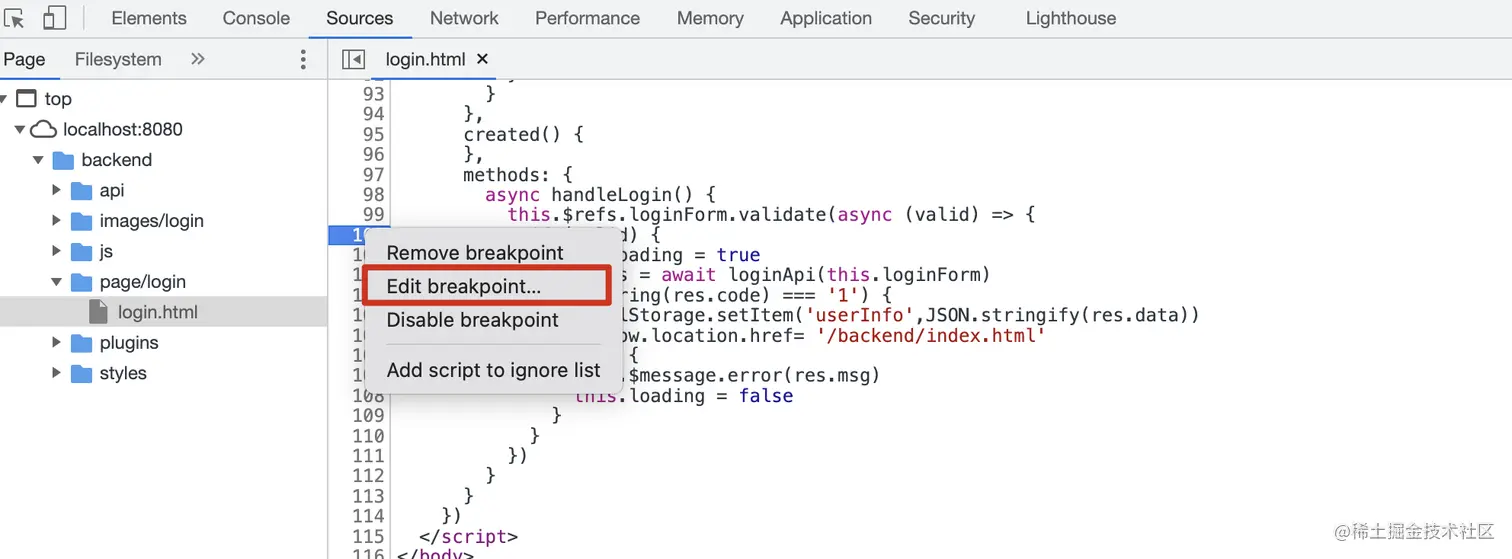Click the plugins folder icon
This screenshot has height=559, width=1512.
82,343
